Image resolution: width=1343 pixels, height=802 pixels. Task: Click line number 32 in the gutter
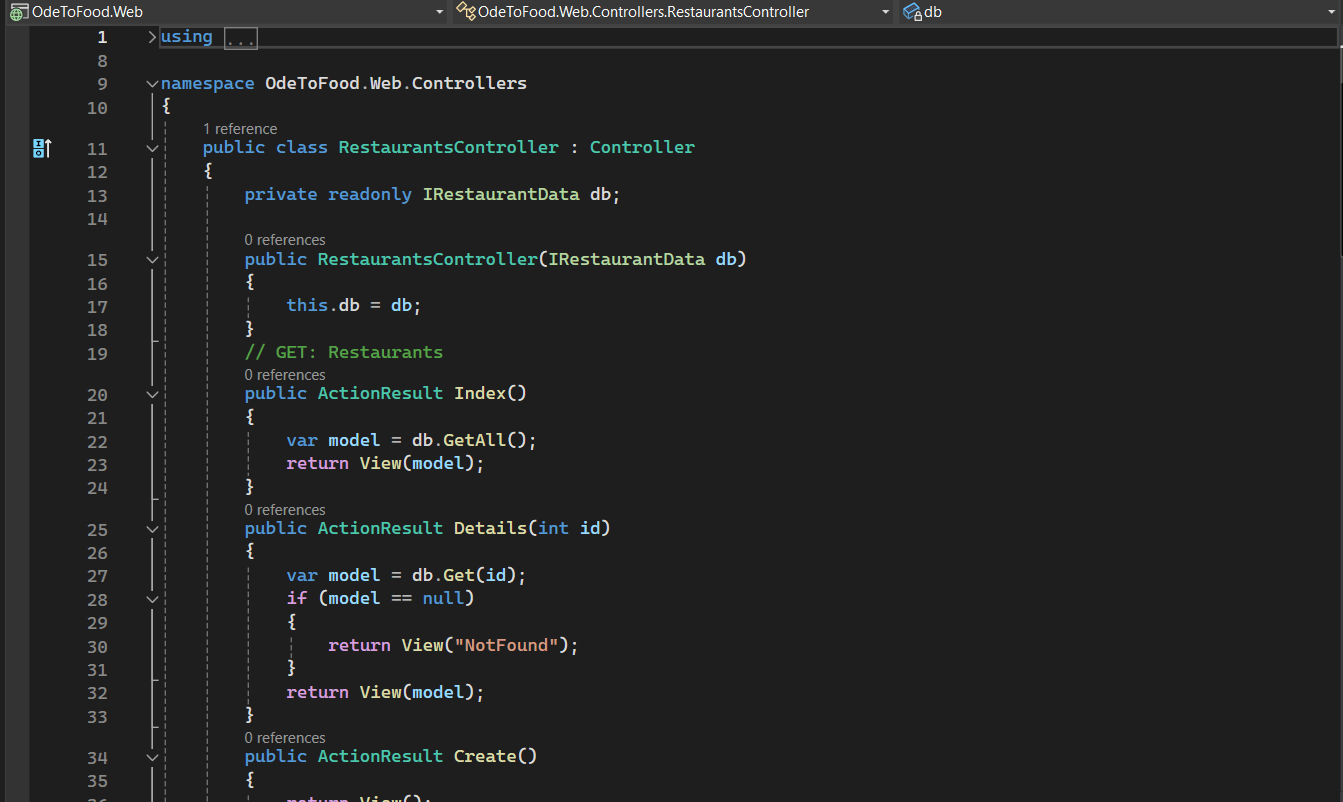point(97,693)
